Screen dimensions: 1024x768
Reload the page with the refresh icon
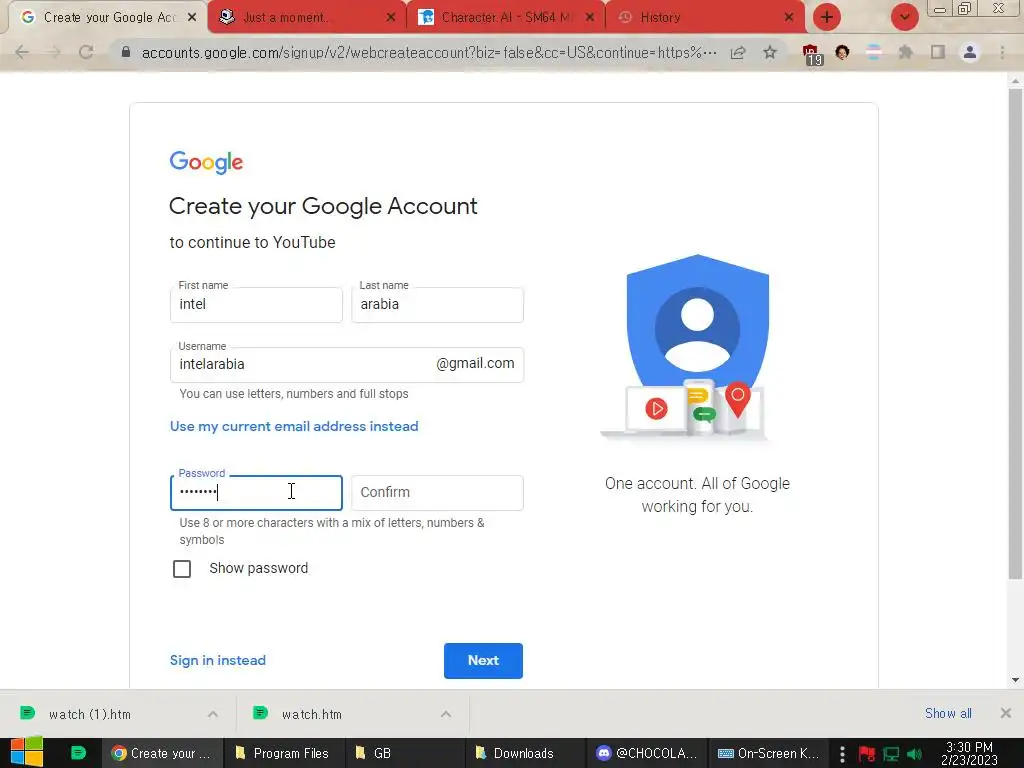coord(86,52)
